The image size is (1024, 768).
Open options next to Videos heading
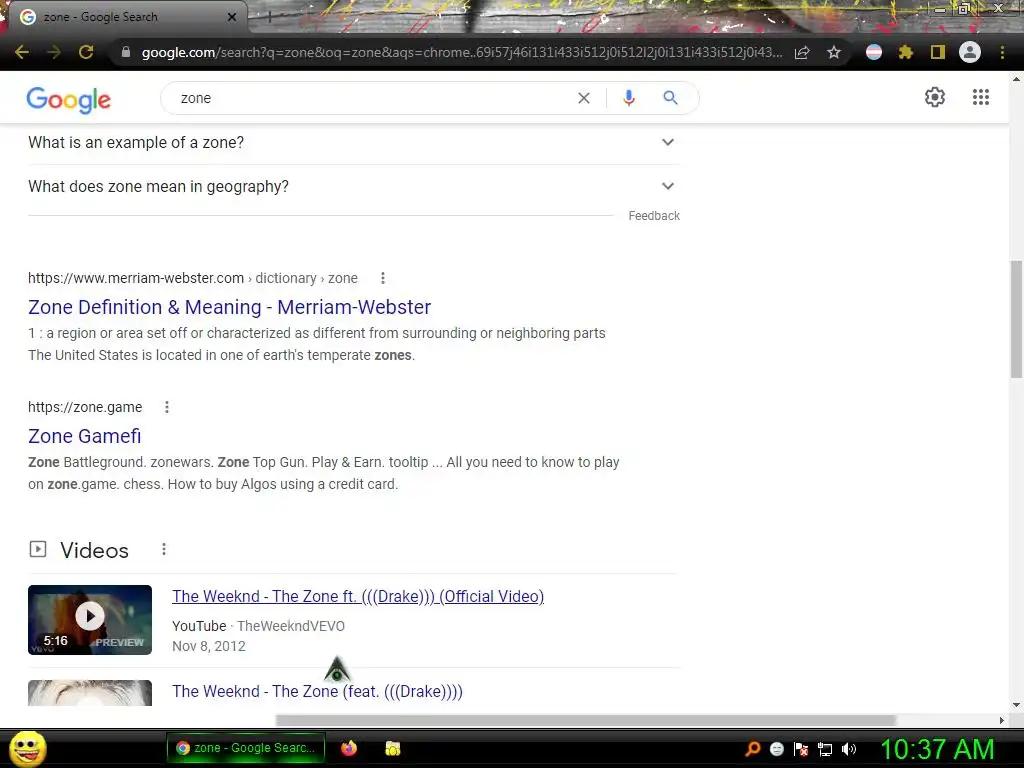pyautogui.click(x=164, y=549)
